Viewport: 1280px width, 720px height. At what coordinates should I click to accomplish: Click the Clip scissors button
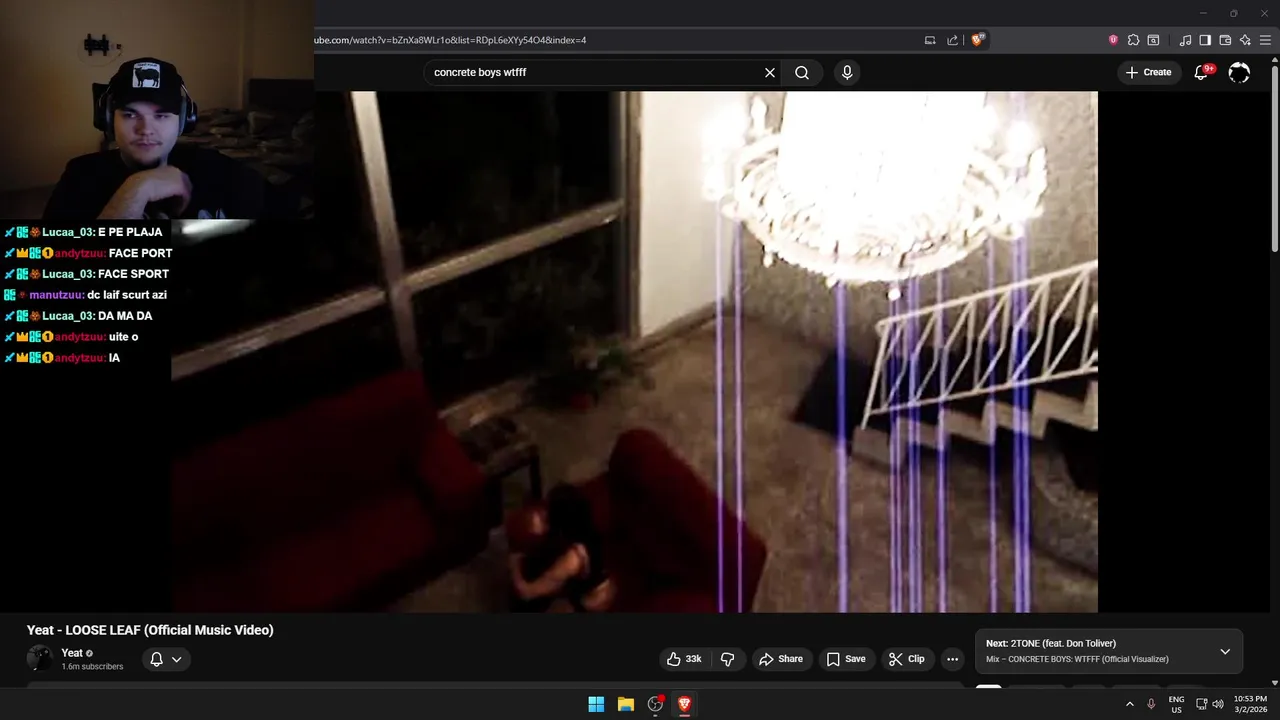pyautogui.click(x=907, y=659)
